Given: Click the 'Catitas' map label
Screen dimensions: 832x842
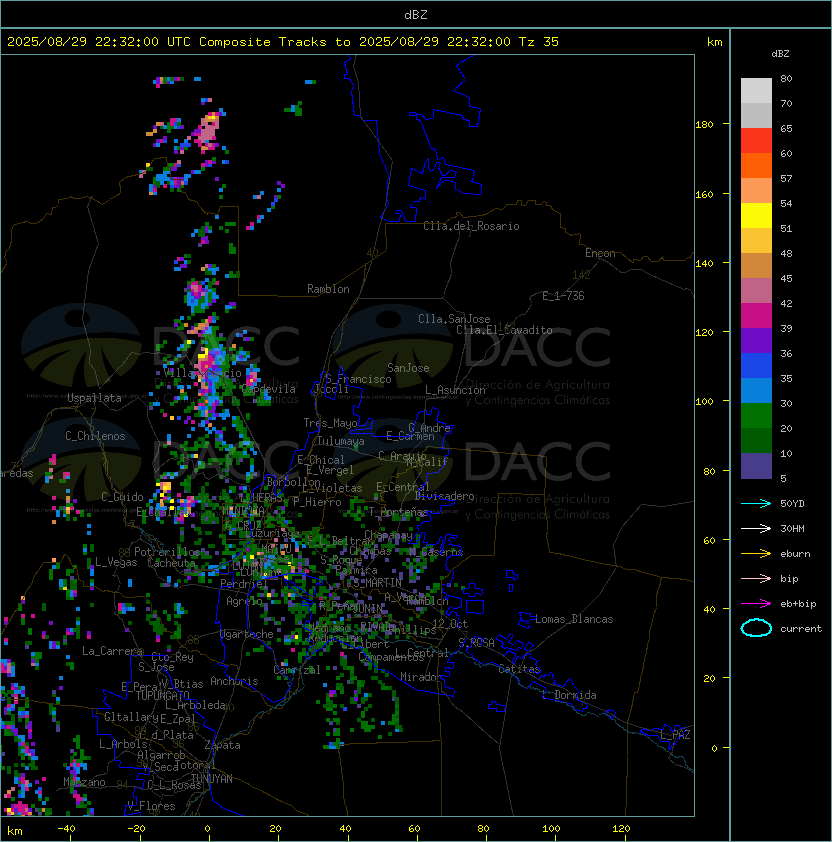Looking at the screenshot, I should tap(519, 669).
